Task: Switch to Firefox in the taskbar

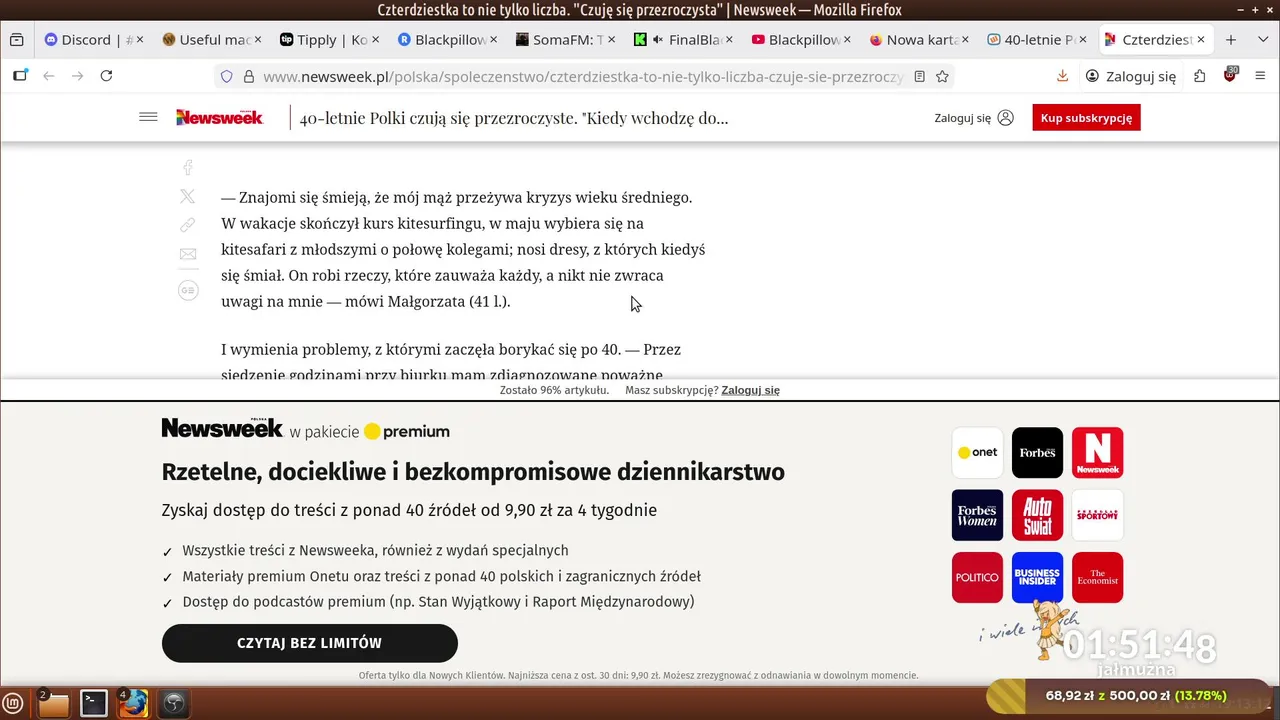Action: click(134, 703)
